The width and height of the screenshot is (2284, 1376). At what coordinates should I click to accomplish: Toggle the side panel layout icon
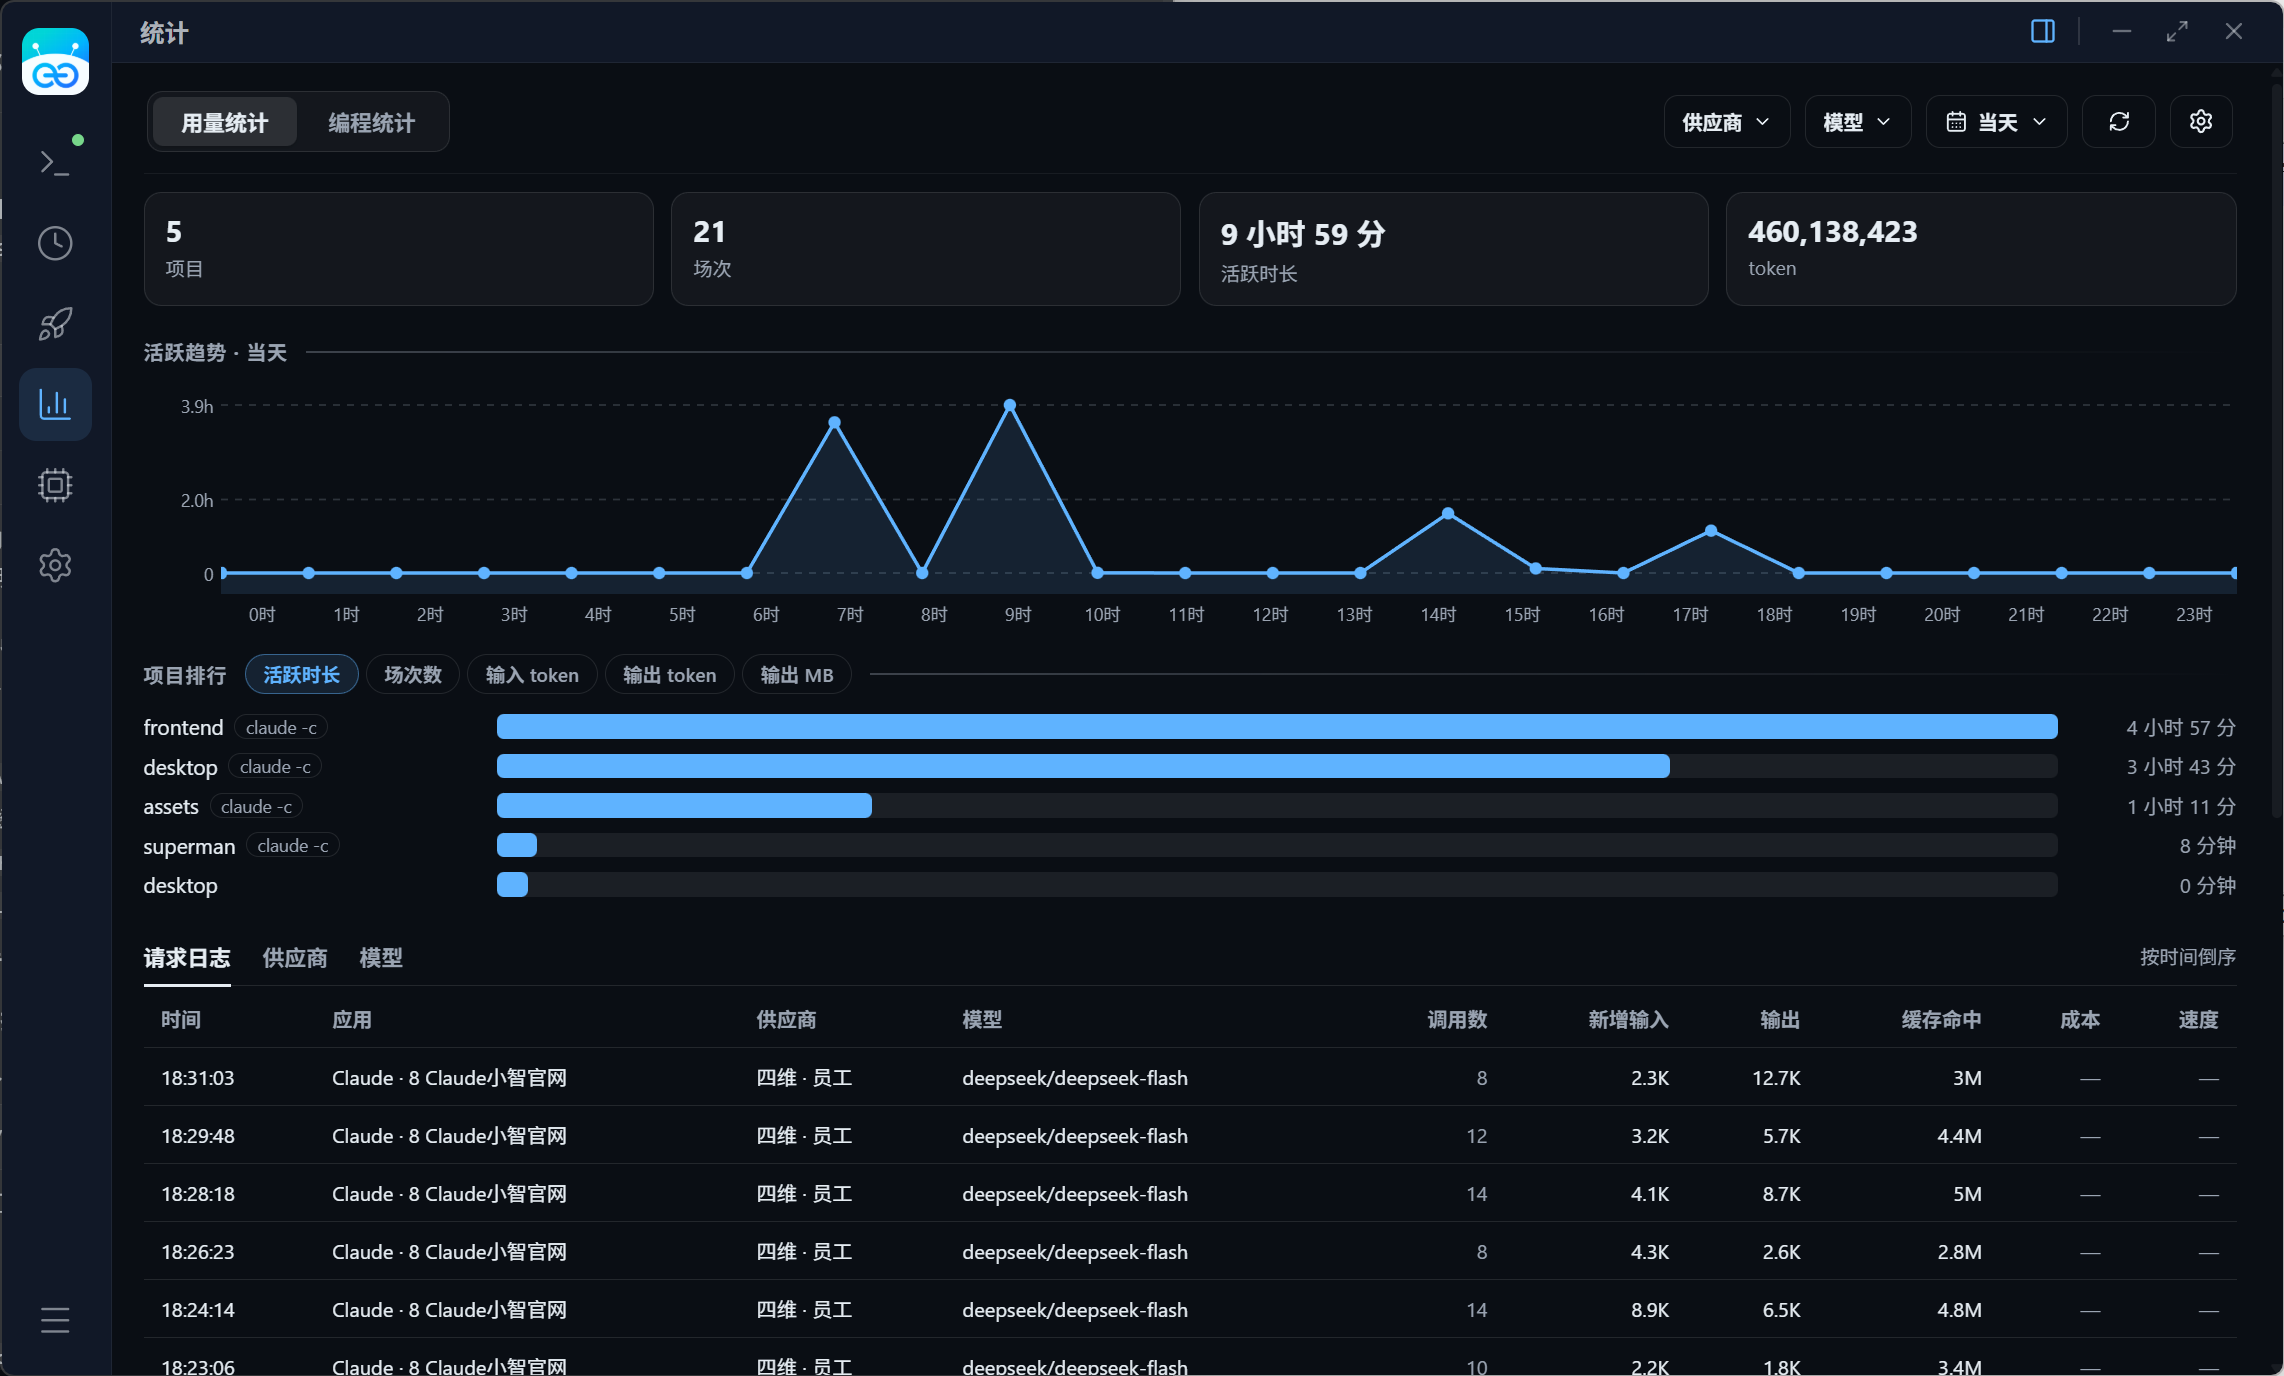2043,32
